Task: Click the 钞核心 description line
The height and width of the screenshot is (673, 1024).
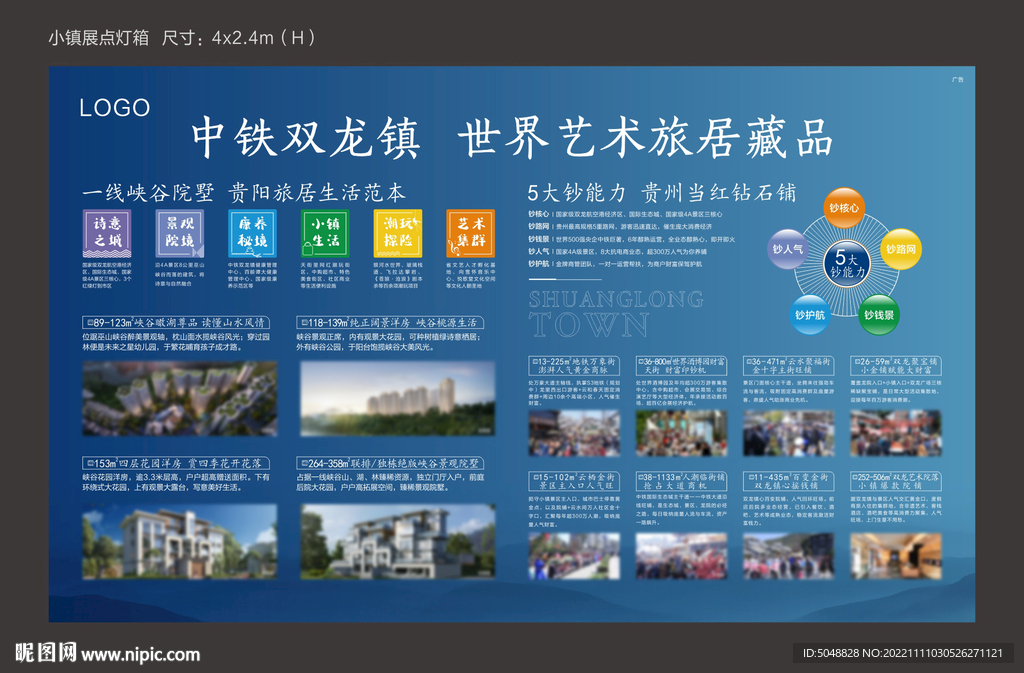Action: click(x=625, y=214)
